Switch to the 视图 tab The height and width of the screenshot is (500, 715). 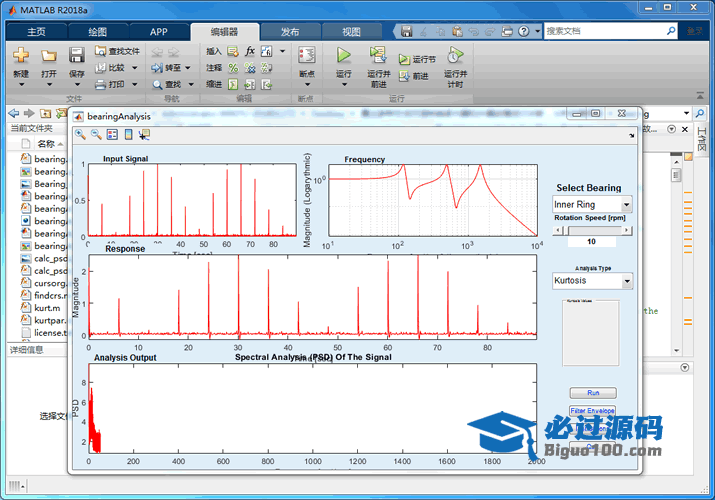pos(352,32)
